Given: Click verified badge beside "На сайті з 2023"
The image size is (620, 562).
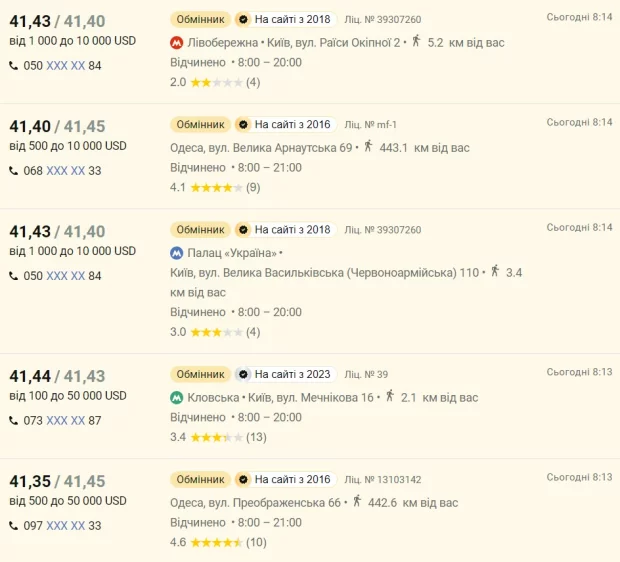Looking at the screenshot, I should 242,374.
